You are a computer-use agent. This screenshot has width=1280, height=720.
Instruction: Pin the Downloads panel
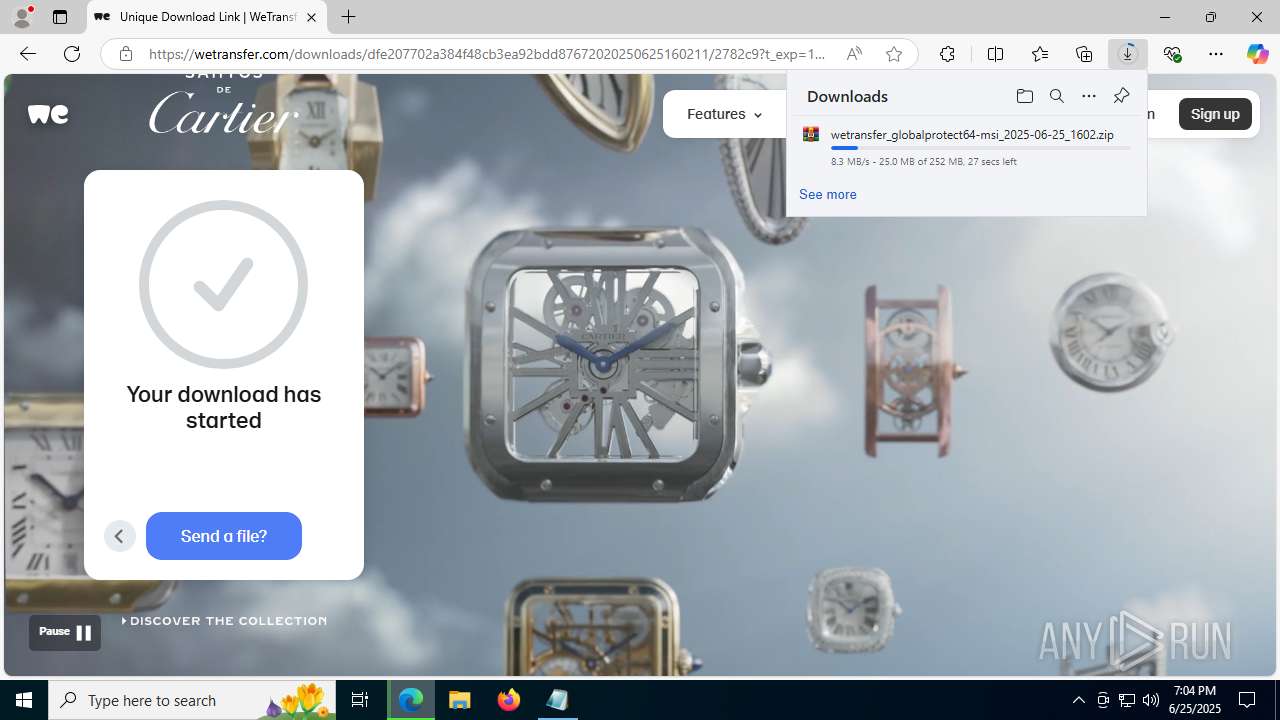1121,96
